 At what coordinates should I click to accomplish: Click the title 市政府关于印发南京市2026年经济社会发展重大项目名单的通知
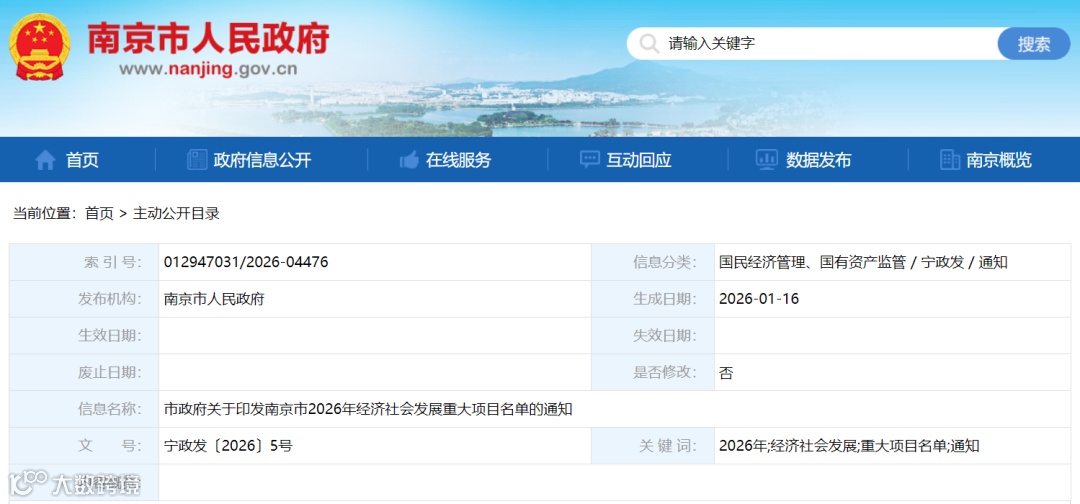point(368,410)
